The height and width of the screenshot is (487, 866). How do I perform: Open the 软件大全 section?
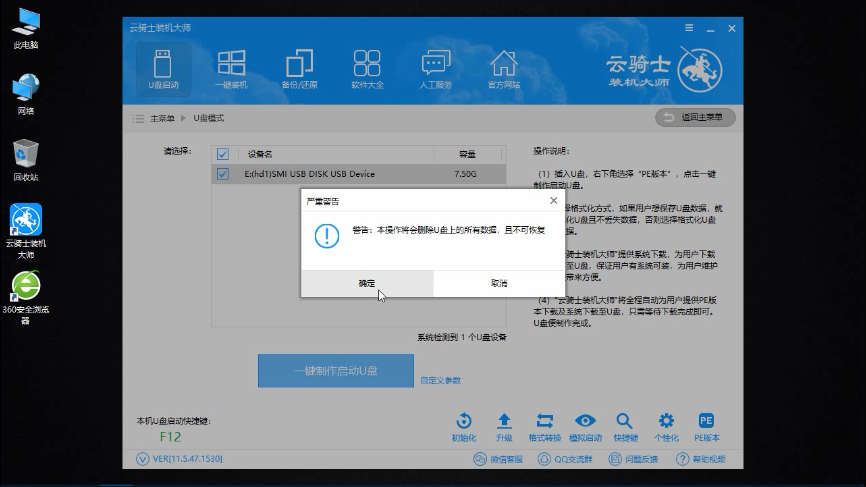coord(367,70)
